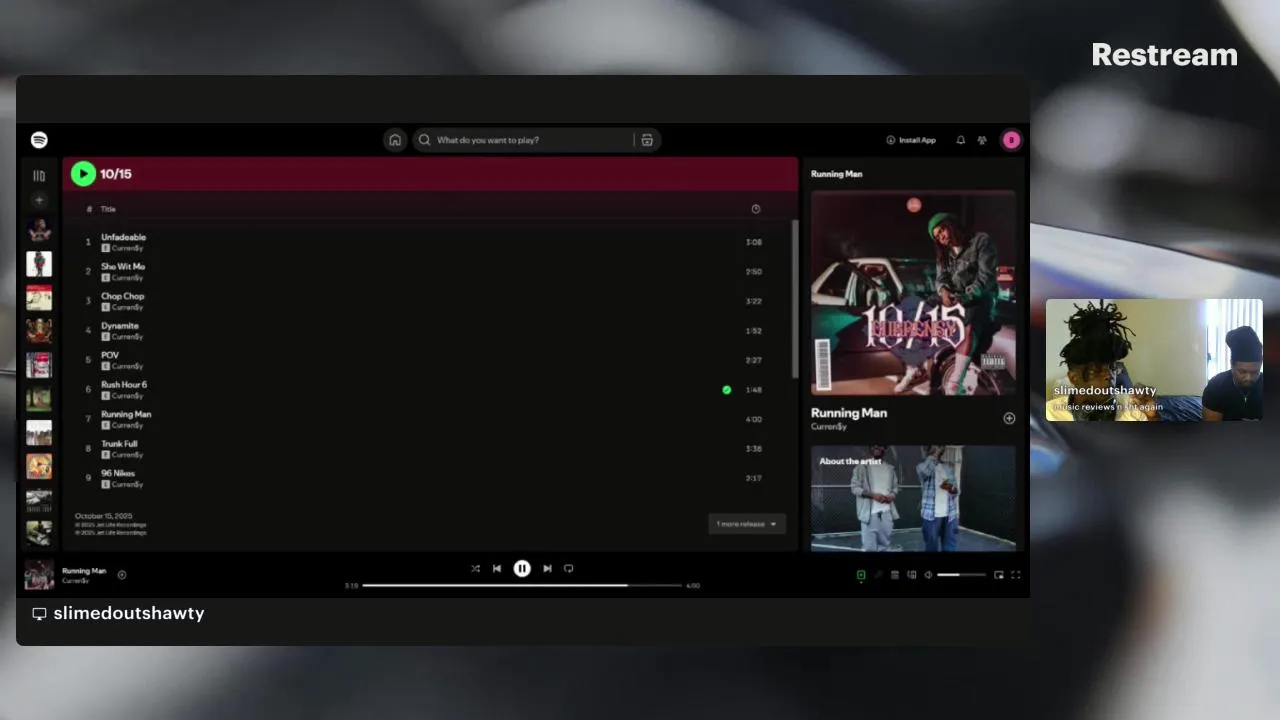Open Running Man title link in right panel
Viewport: 1280px width, 720px height.
tap(849, 413)
